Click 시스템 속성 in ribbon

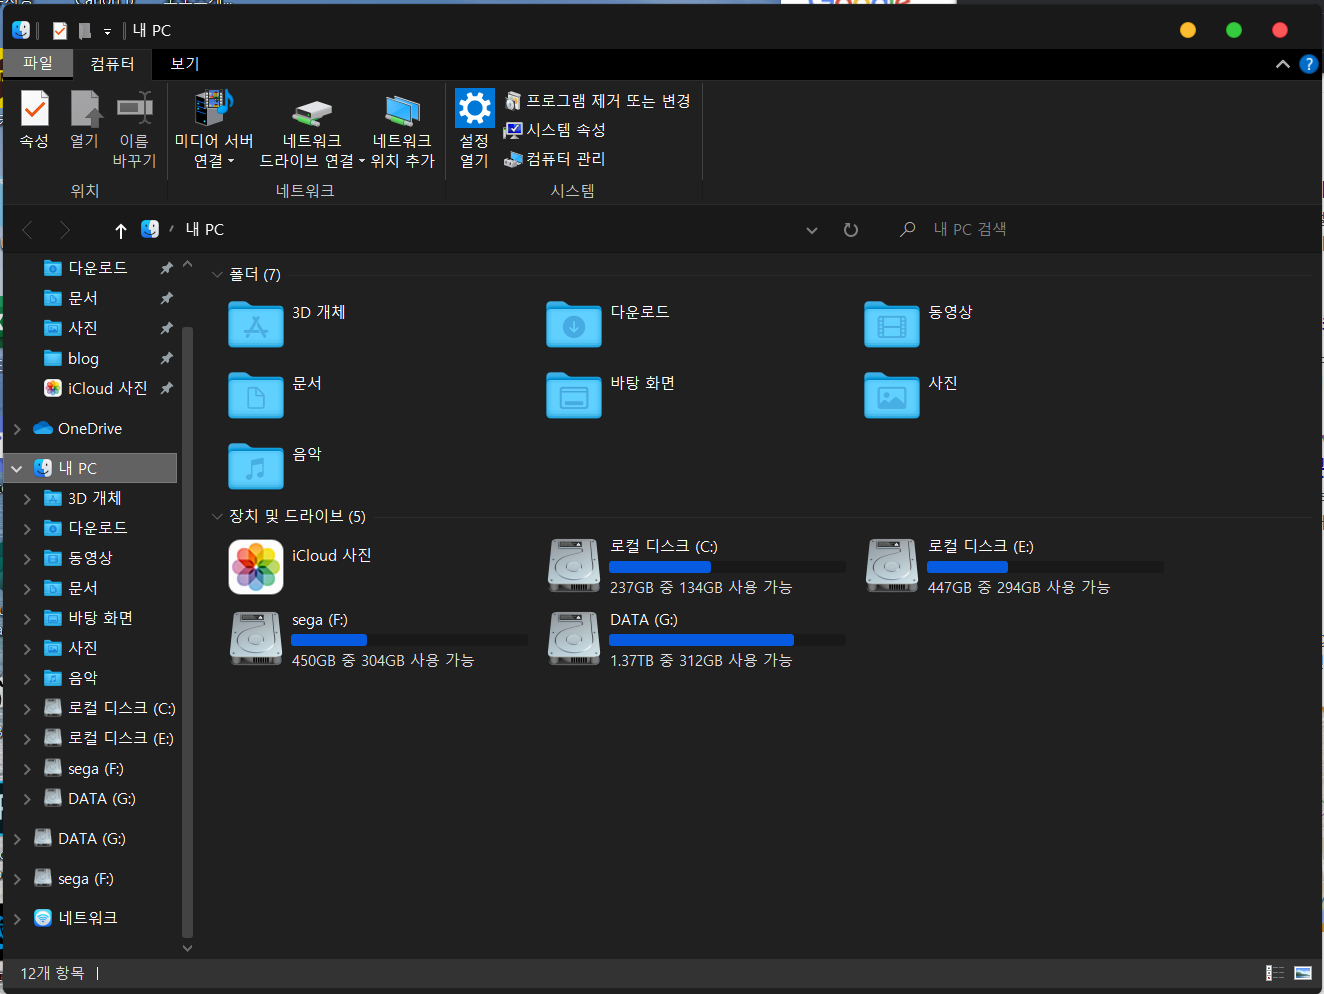tap(555, 130)
